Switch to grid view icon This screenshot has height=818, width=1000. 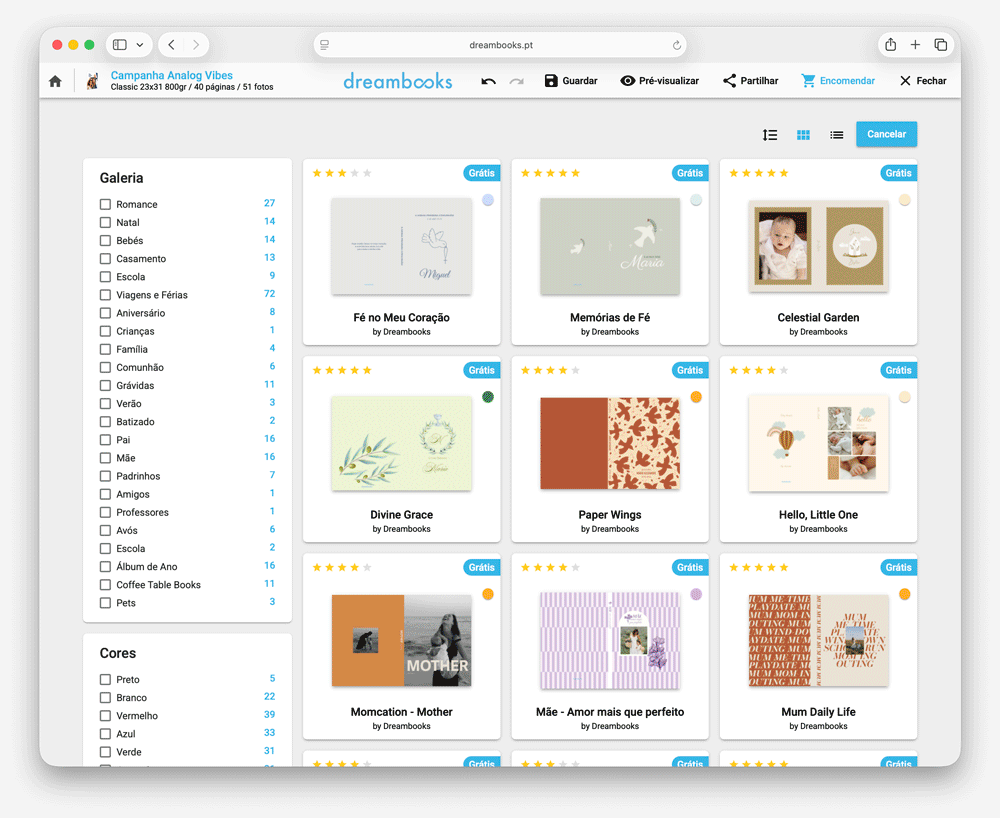tap(804, 135)
